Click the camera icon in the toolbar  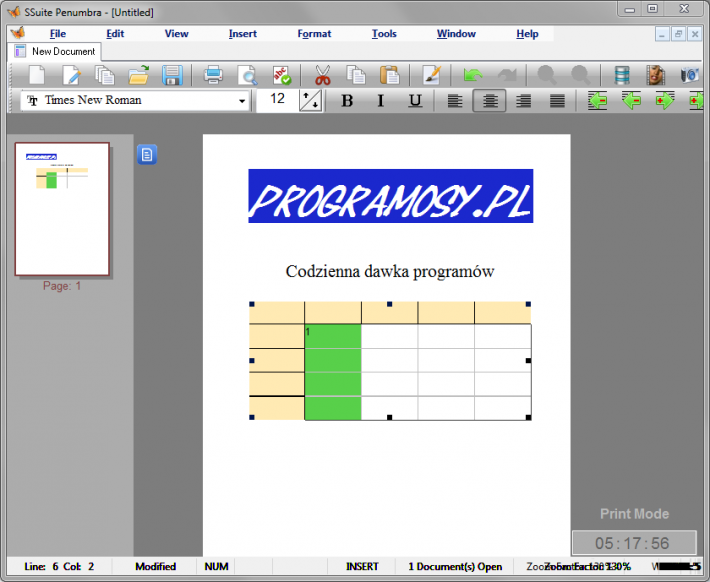pyautogui.click(x=689, y=75)
